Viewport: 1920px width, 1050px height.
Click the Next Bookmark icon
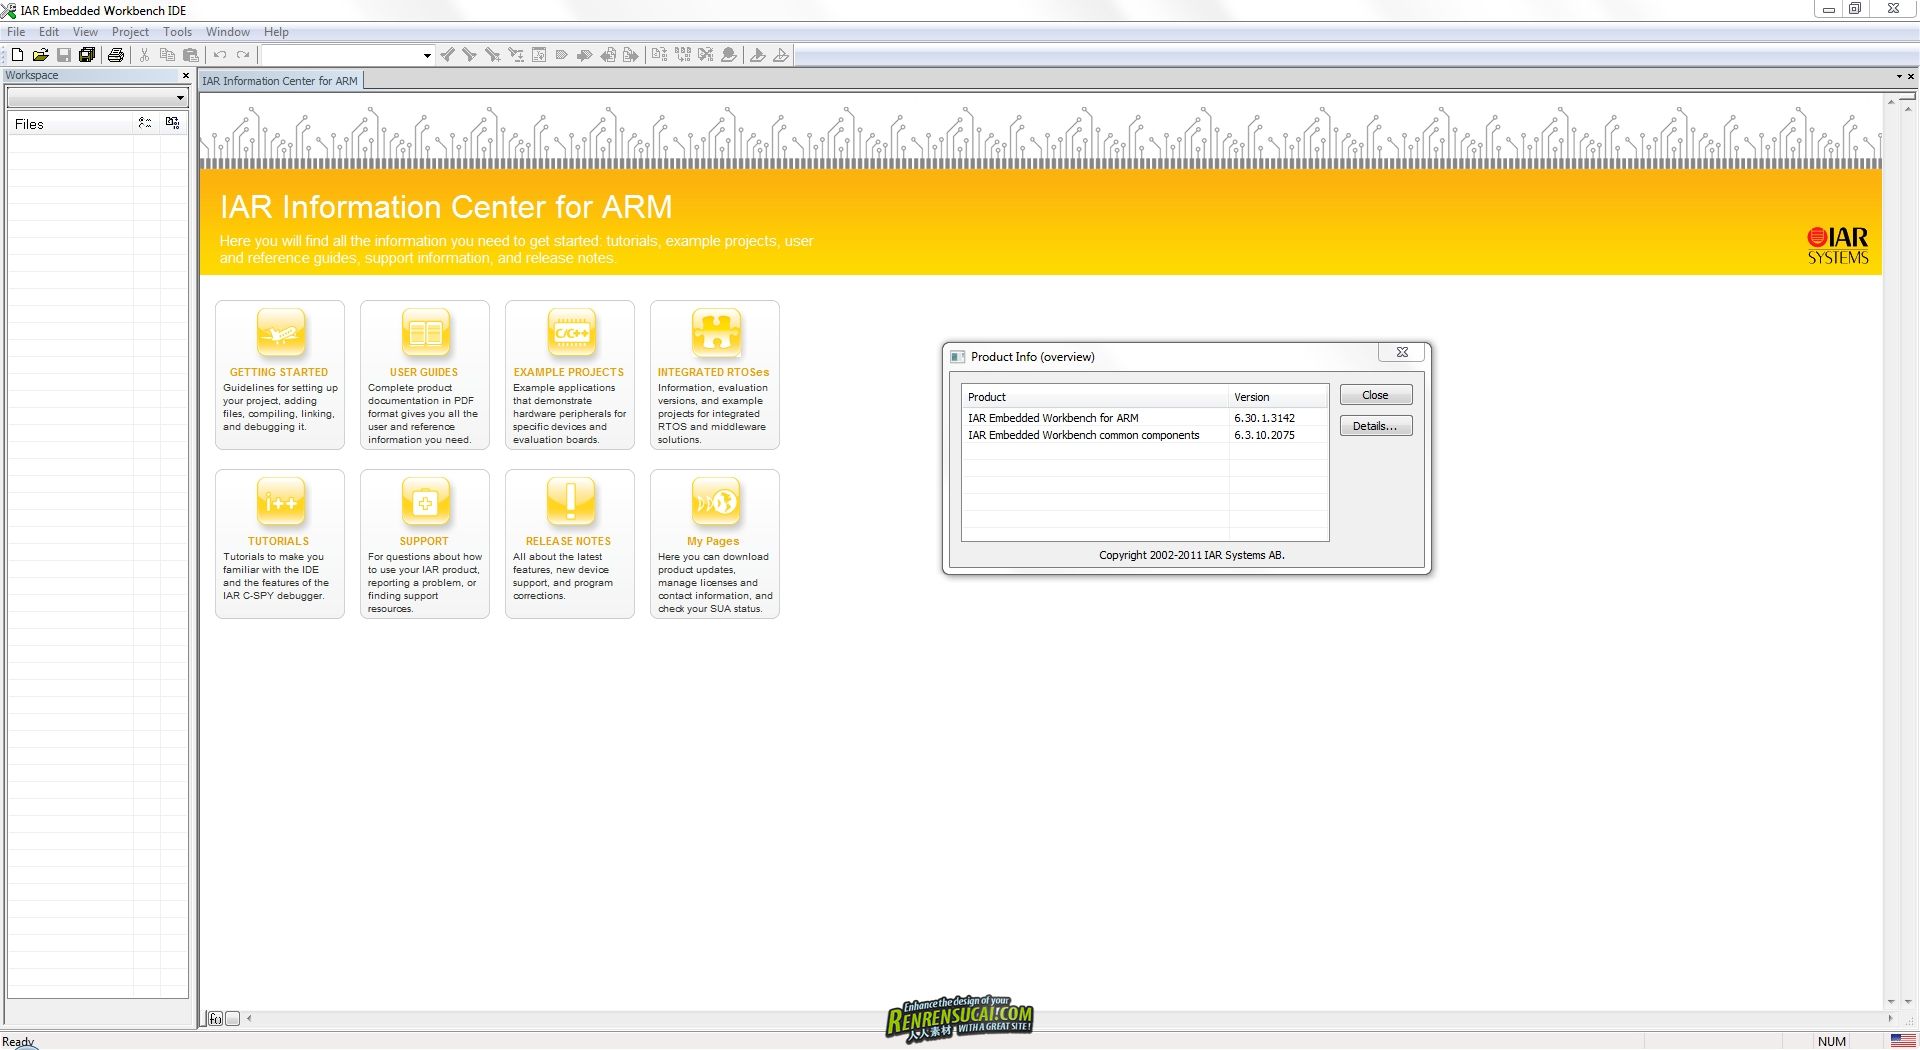pos(585,55)
